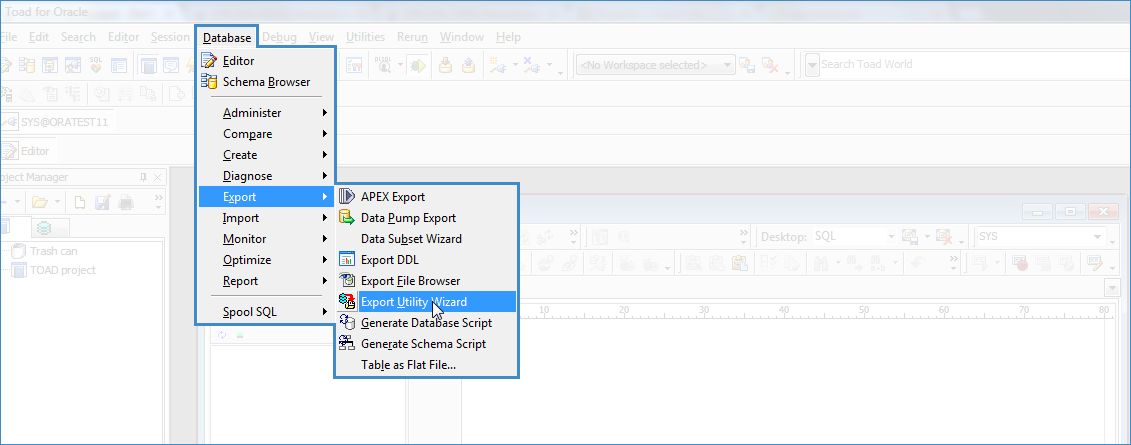The width and height of the screenshot is (1131, 445).
Task: Open the Search Toad World dropdown arrow
Action: pyautogui.click(x=812, y=65)
